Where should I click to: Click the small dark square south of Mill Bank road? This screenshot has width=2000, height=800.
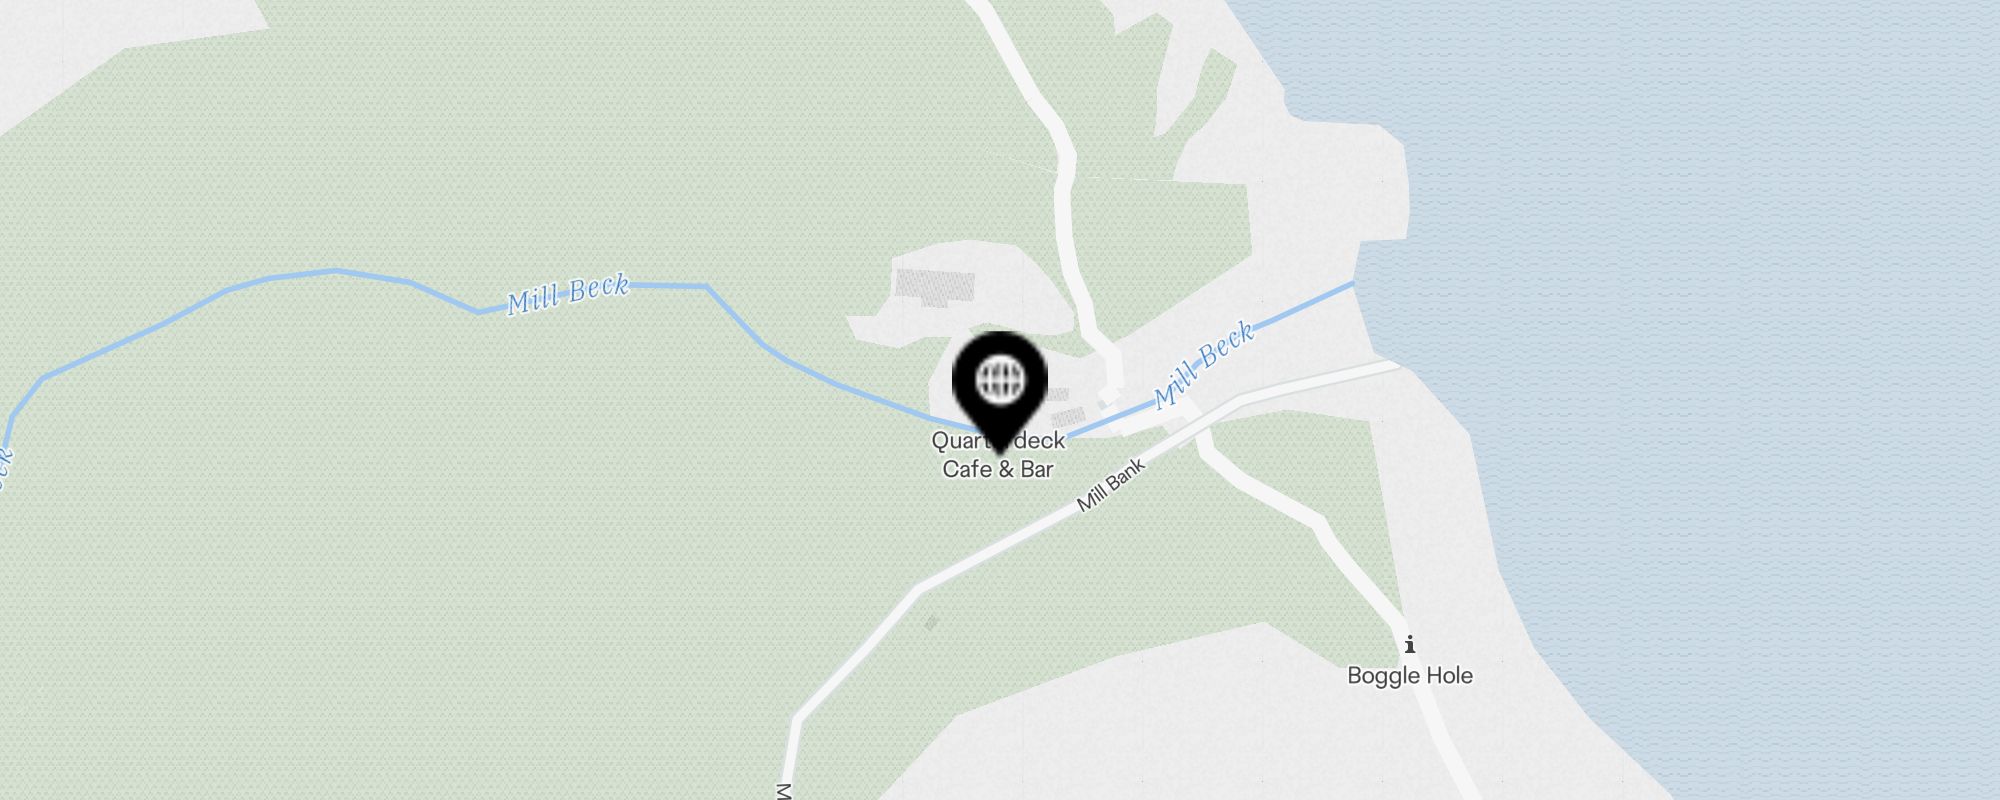[931, 623]
